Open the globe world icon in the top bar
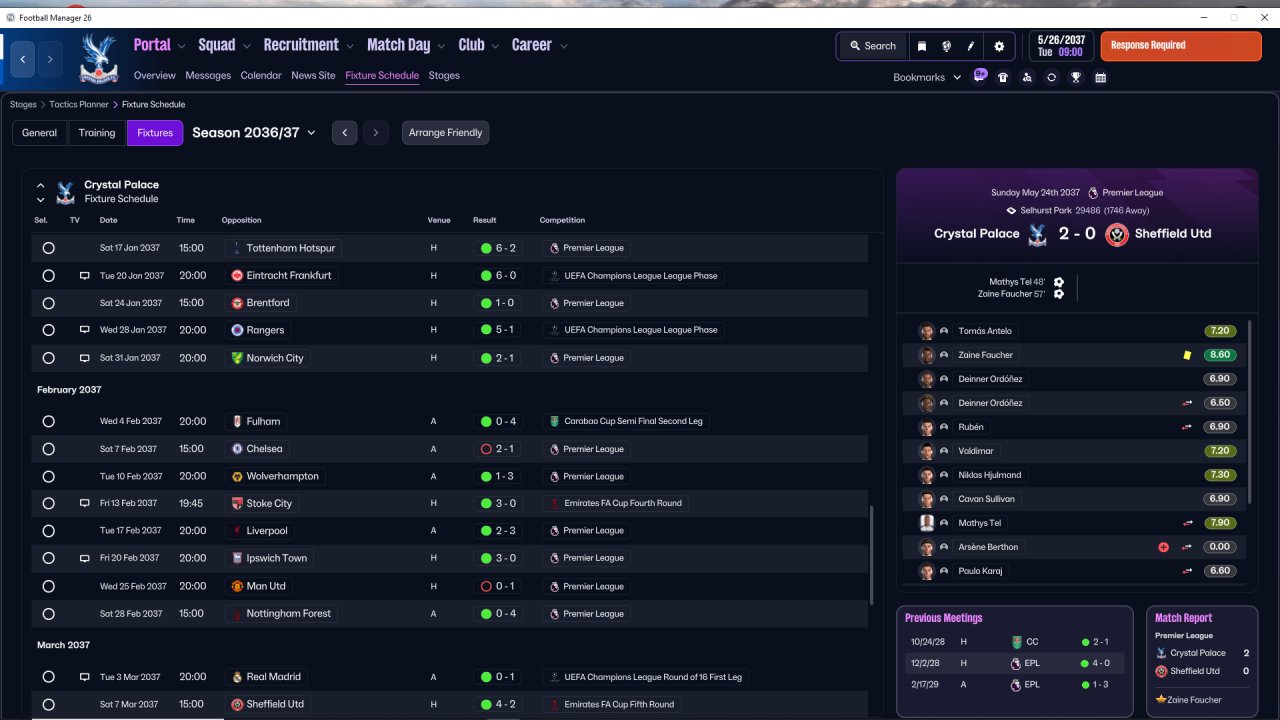The width and height of the screenshot is (1280, 720). point(946,46)
